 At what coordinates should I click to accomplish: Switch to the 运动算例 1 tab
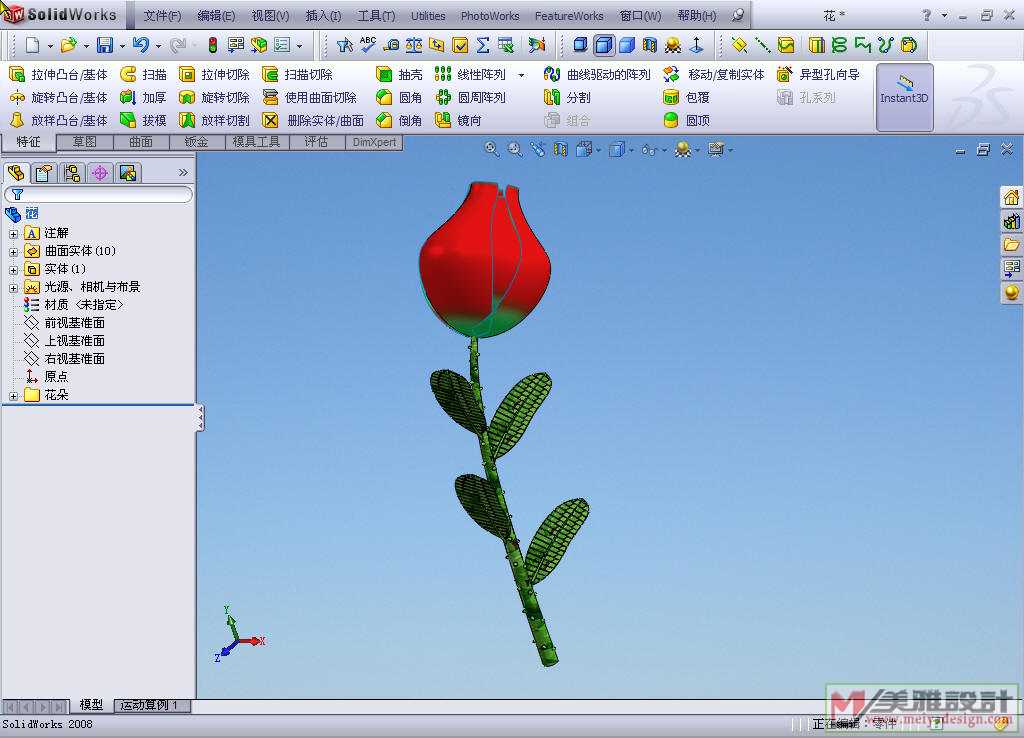[152, 705]
